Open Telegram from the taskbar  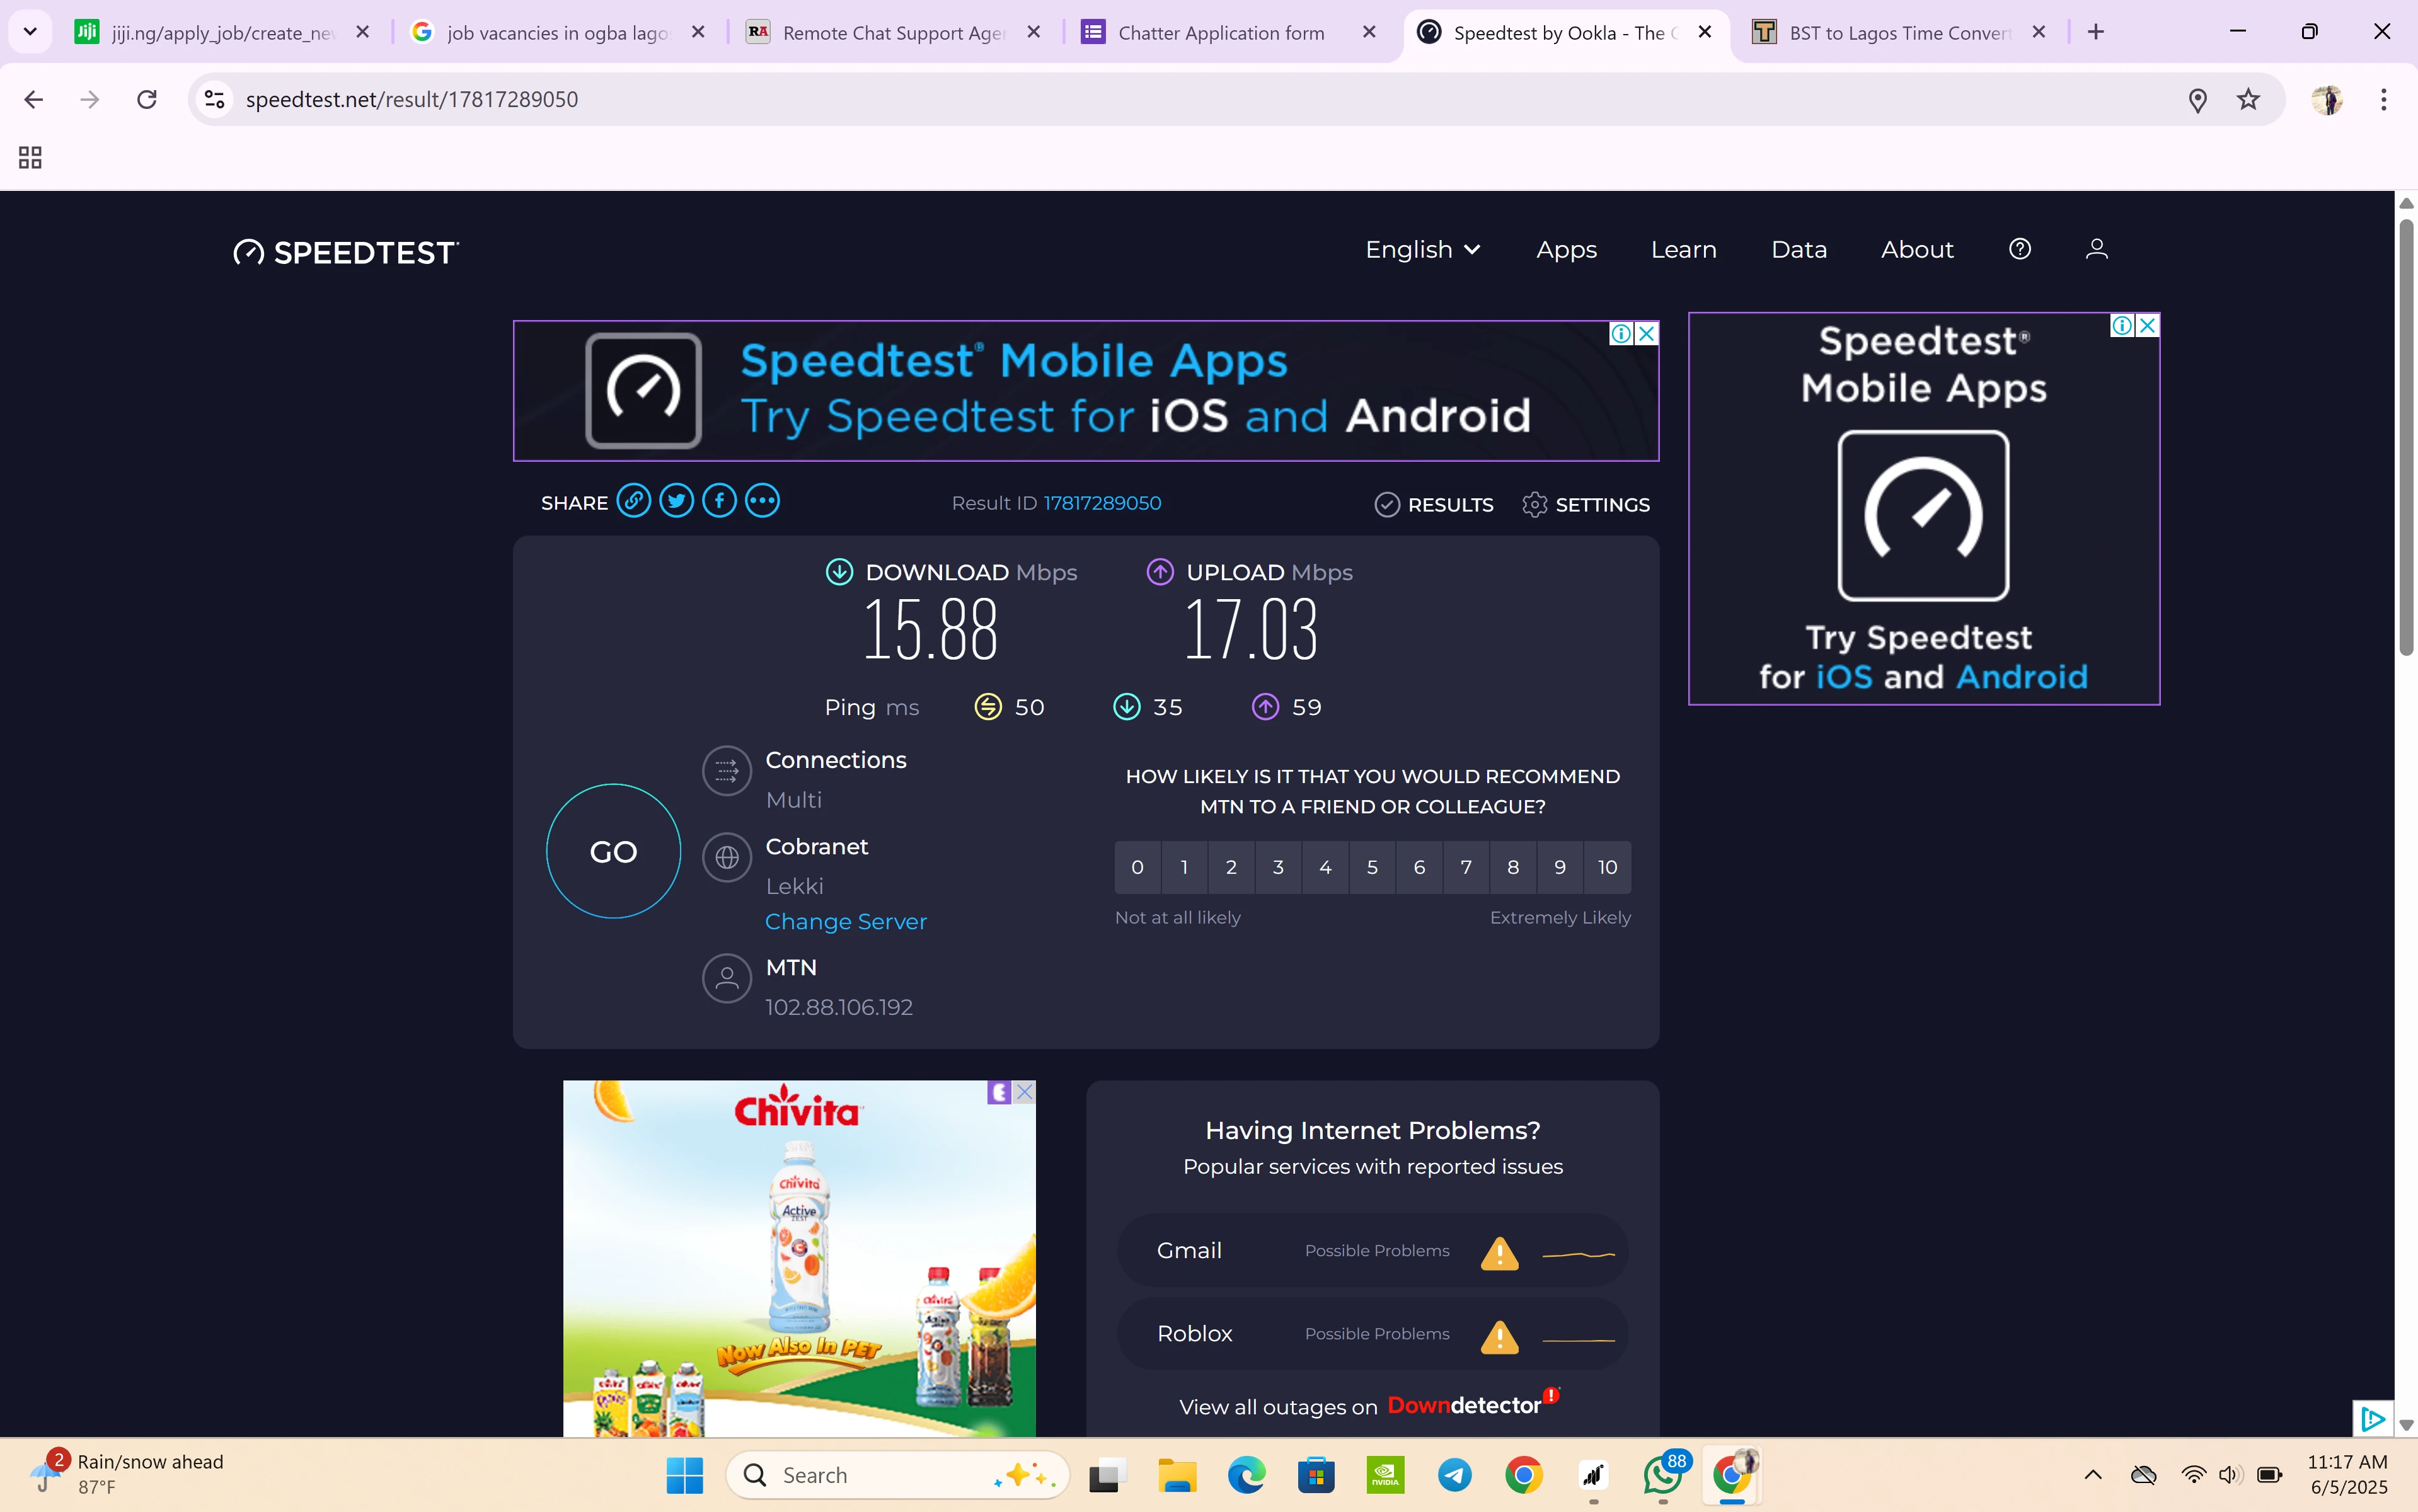[1454, 1475]
